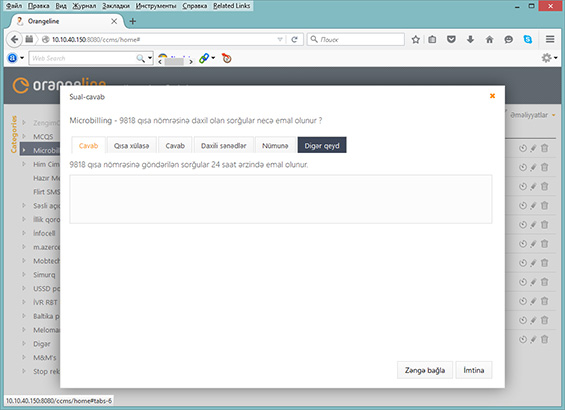Click the edit pencil icon in last row

pos(533,339)
